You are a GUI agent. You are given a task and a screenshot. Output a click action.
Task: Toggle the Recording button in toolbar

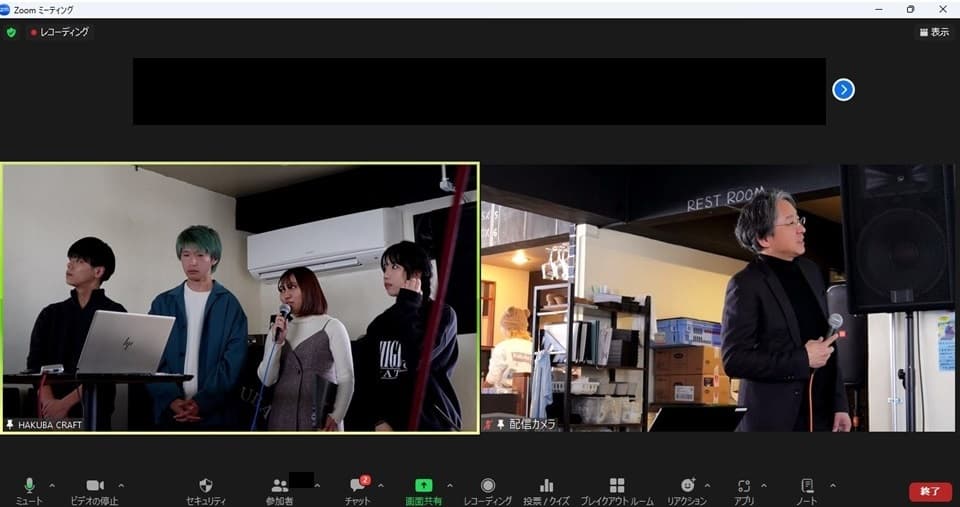[487, 491]
